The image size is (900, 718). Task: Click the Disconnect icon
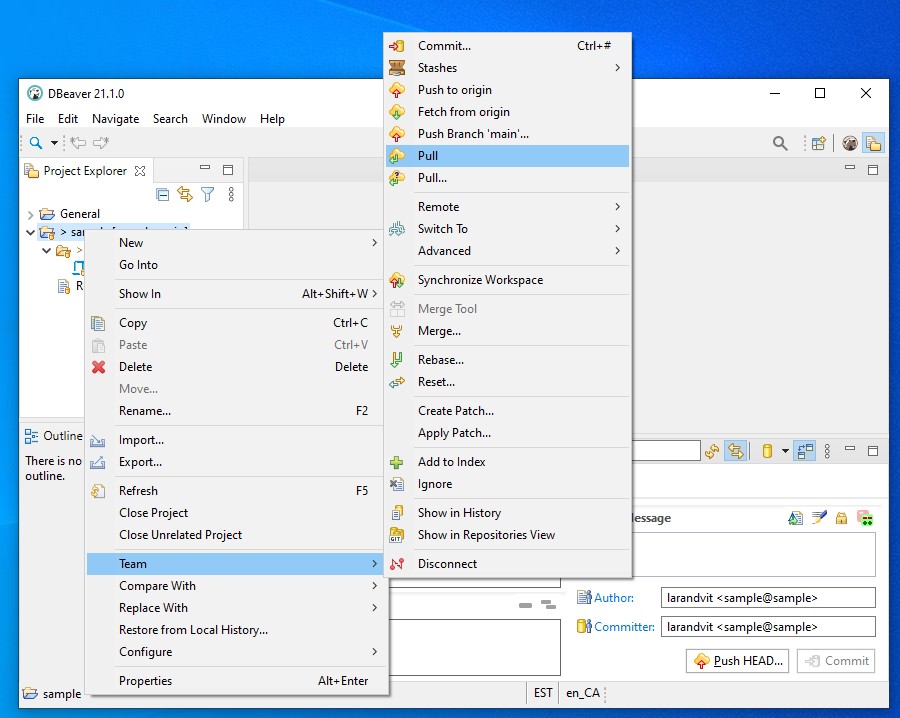(397, 564)
